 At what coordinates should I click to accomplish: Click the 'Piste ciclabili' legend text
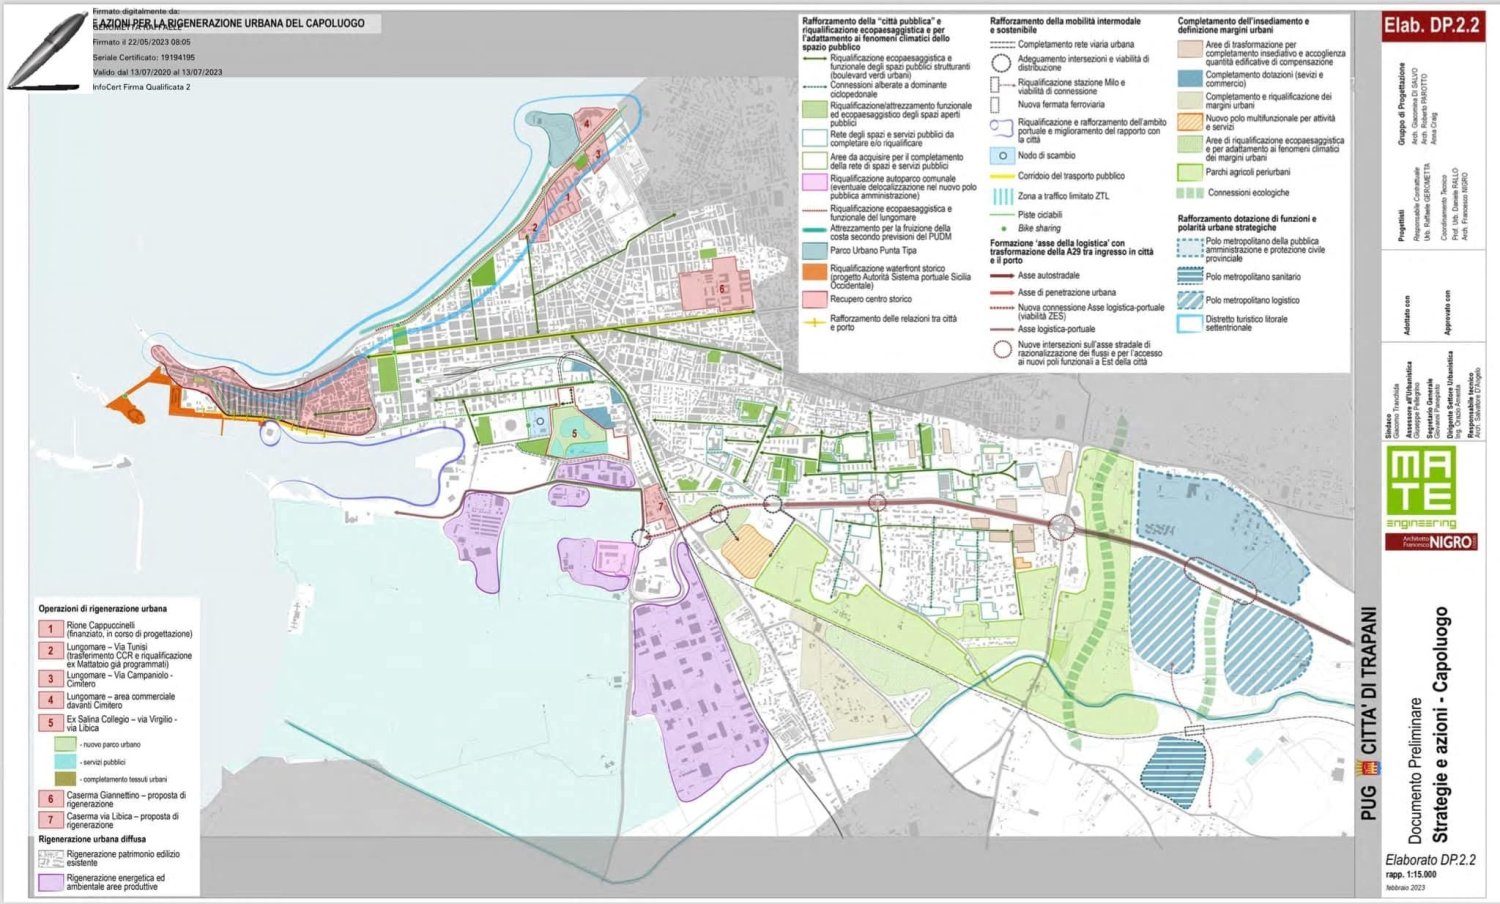(x=1040, y=215)
